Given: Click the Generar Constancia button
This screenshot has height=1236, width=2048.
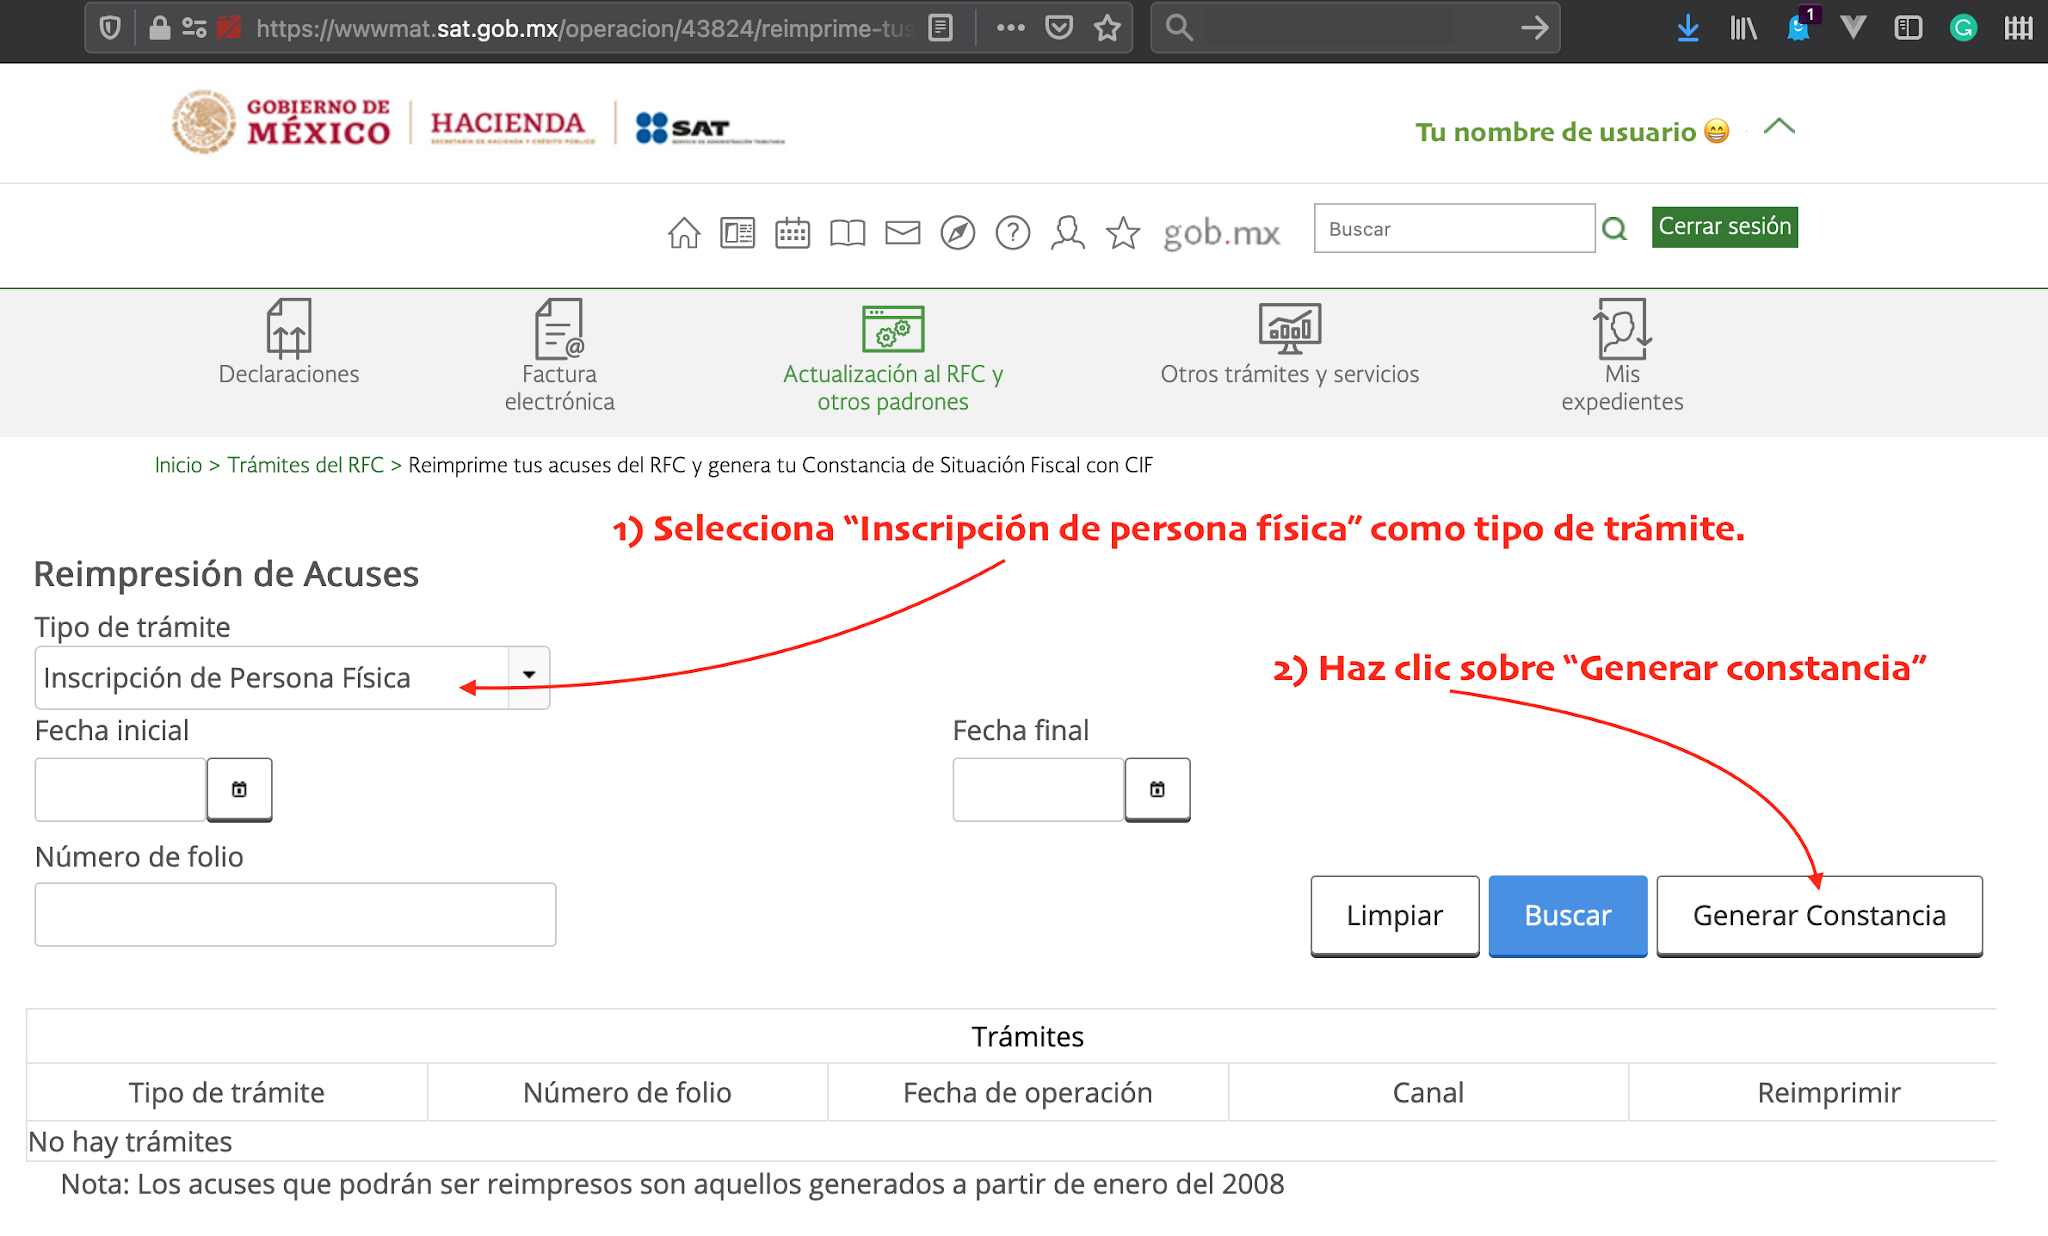Looking at the screenshot, I should 1818,915.
